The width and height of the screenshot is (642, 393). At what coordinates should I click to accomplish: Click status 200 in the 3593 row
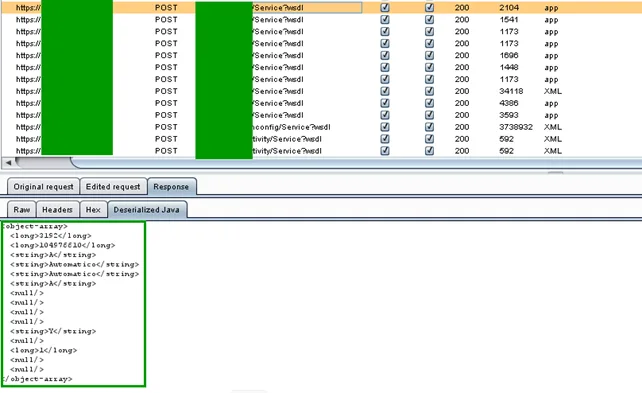point(462,115)
